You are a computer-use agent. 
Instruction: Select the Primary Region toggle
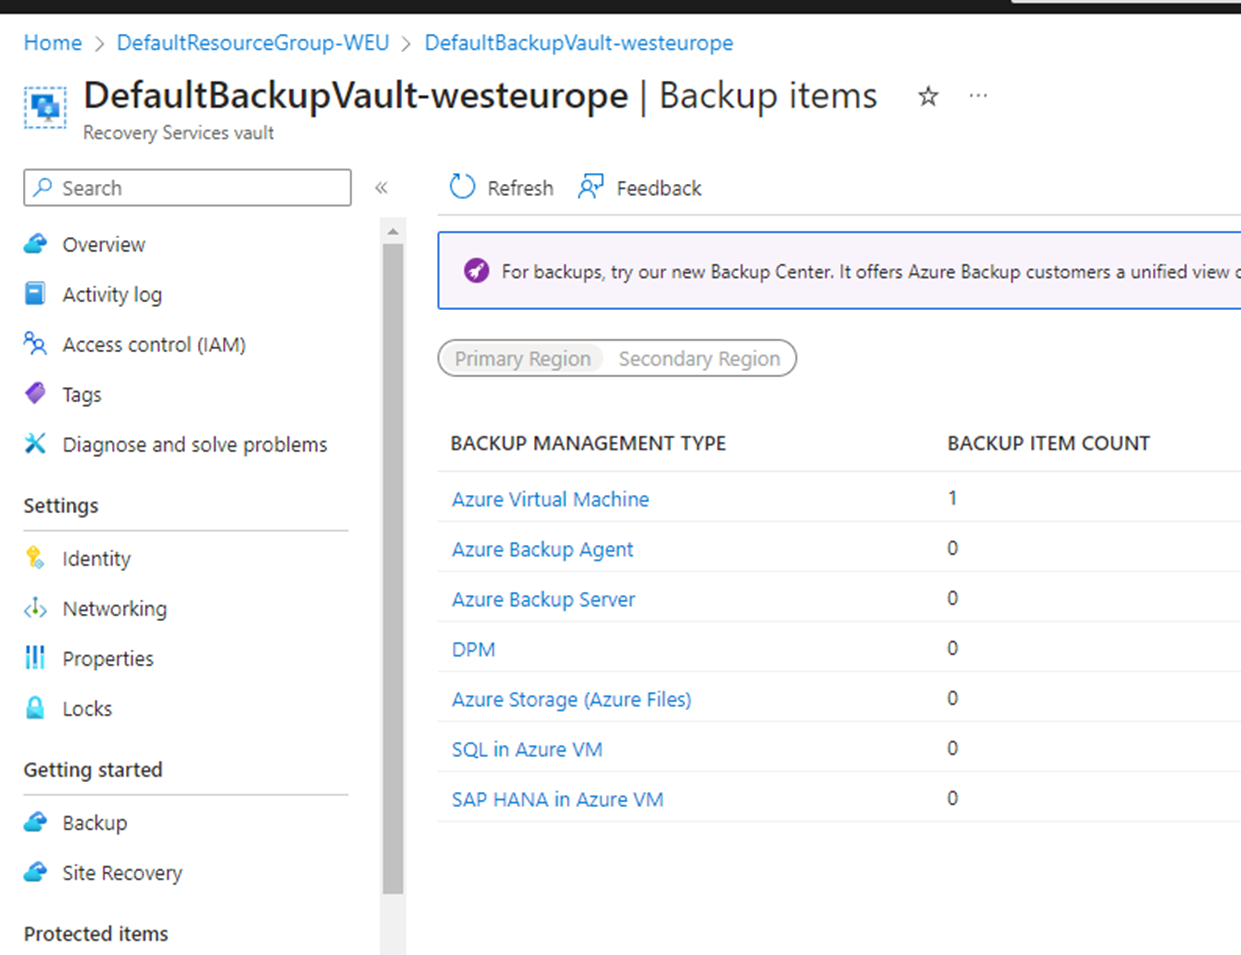click(522, 359)
